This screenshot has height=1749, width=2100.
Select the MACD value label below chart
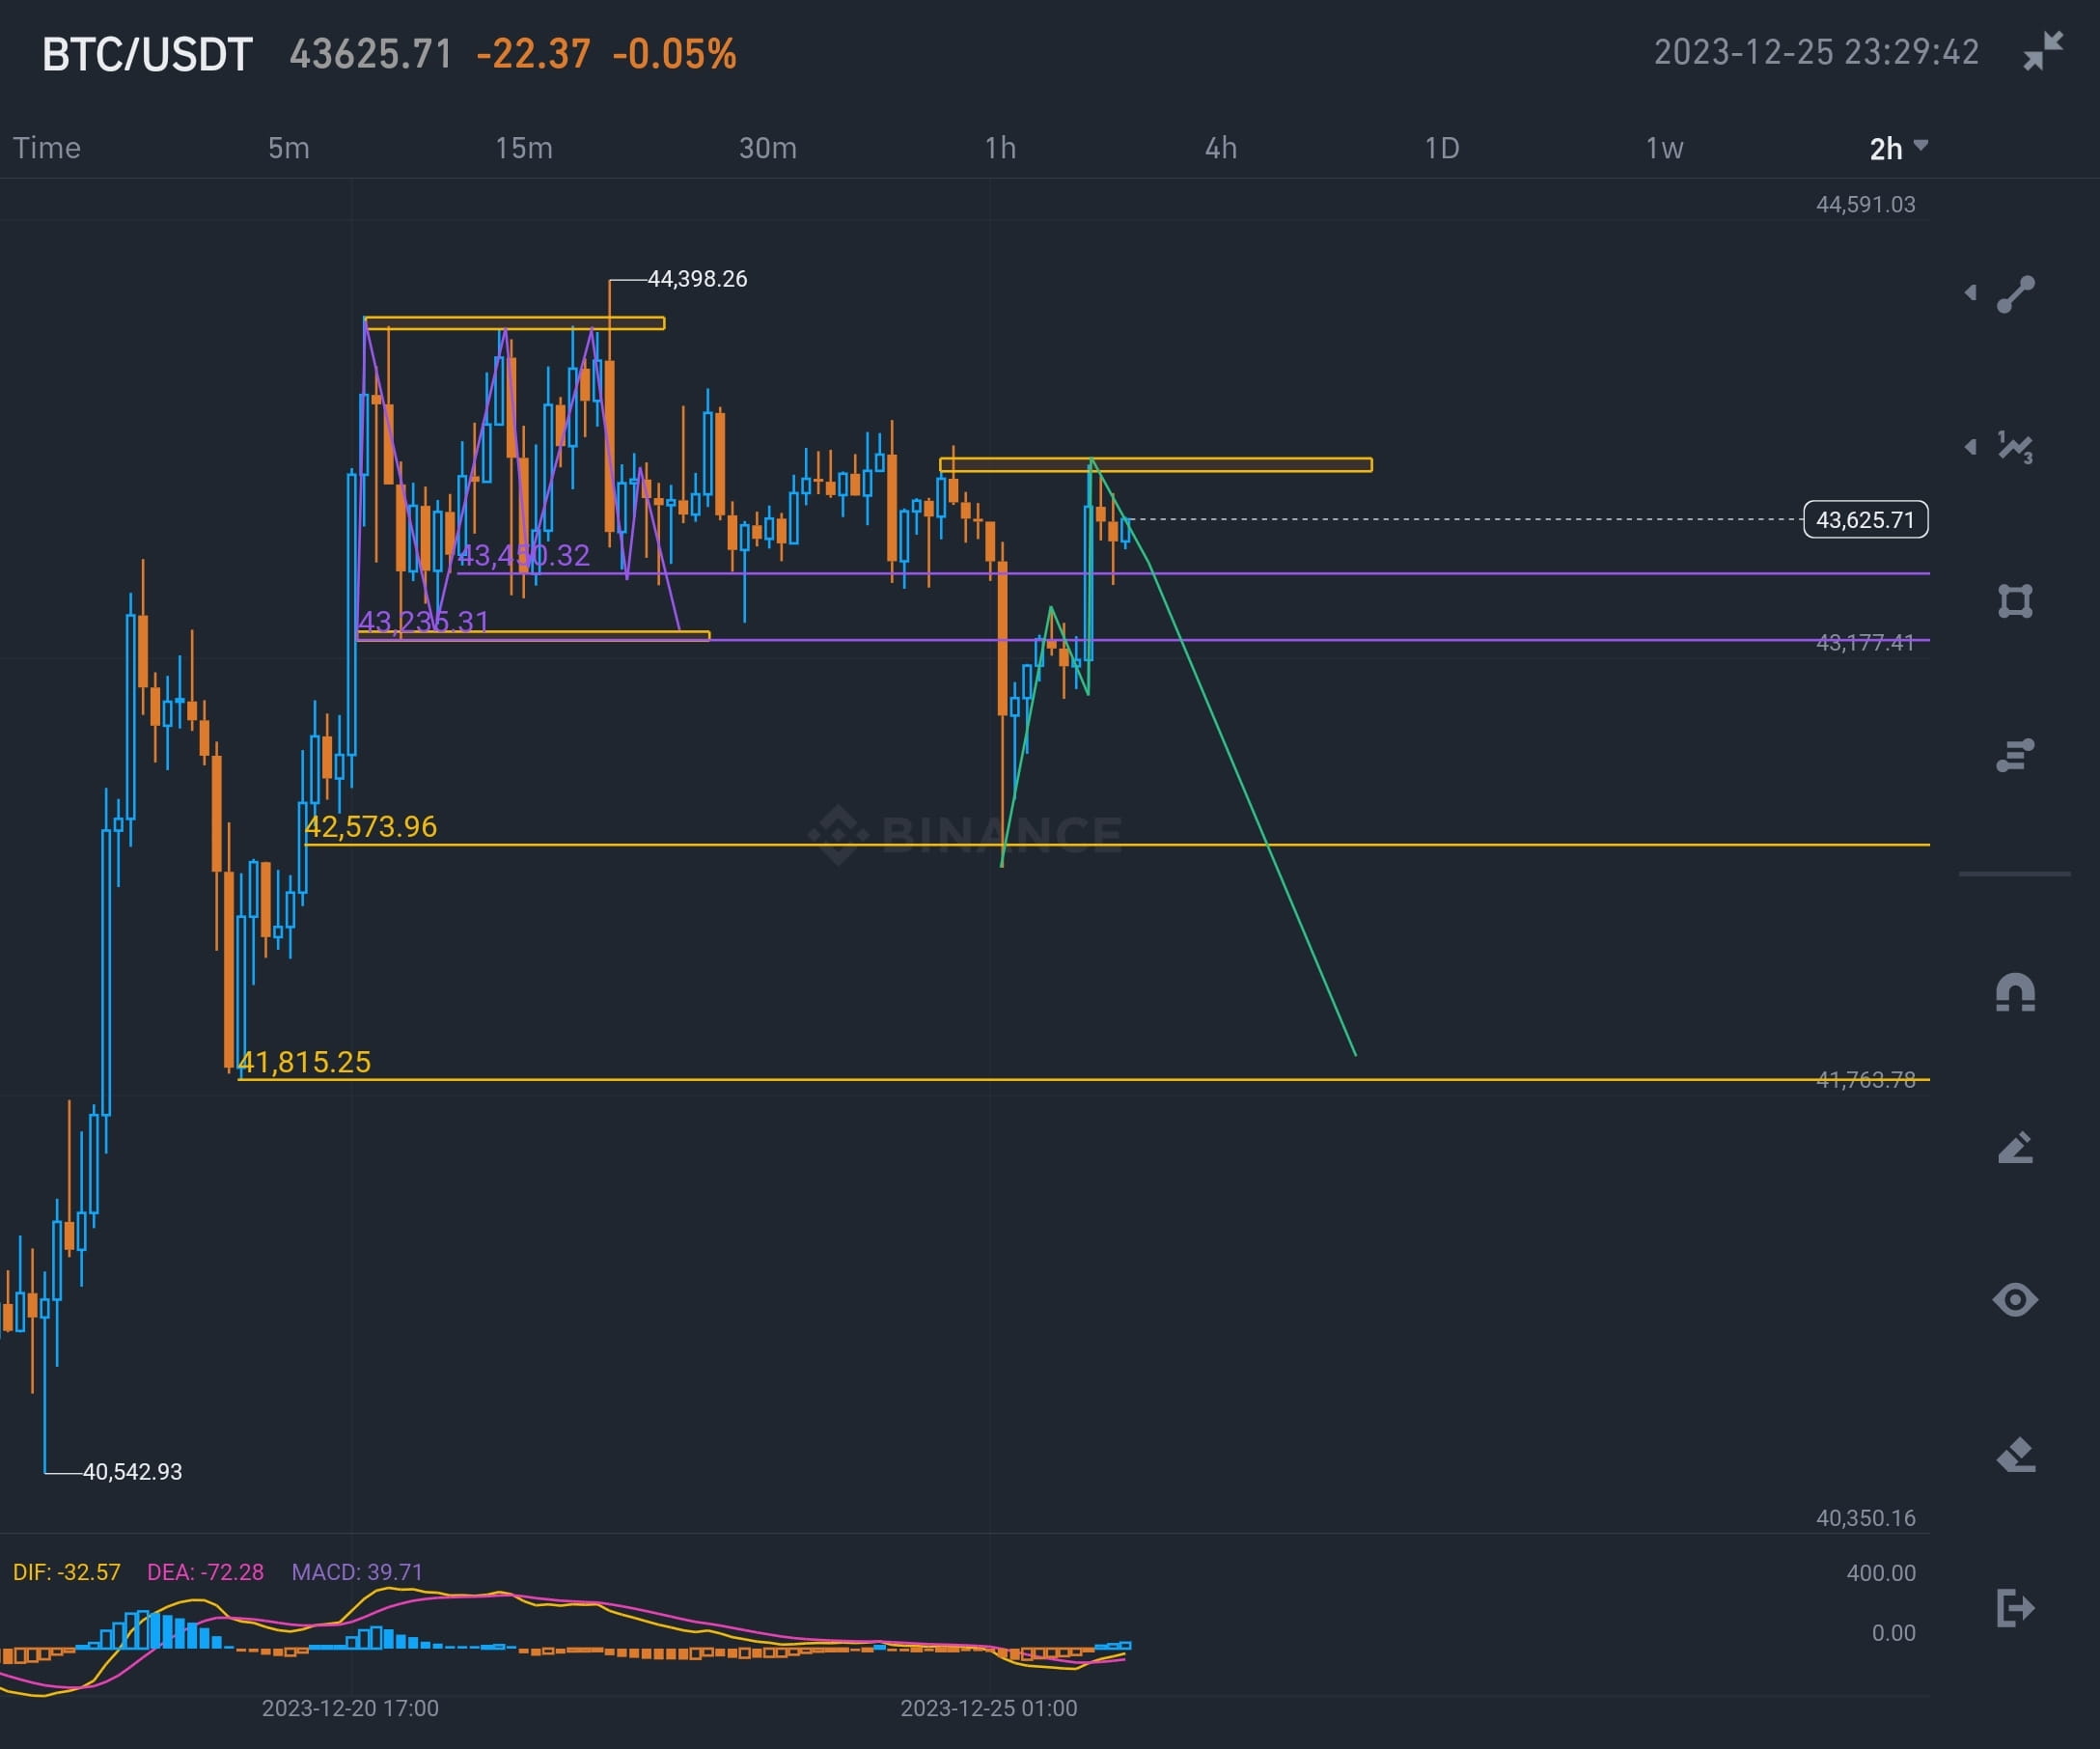pos(355,1572)
